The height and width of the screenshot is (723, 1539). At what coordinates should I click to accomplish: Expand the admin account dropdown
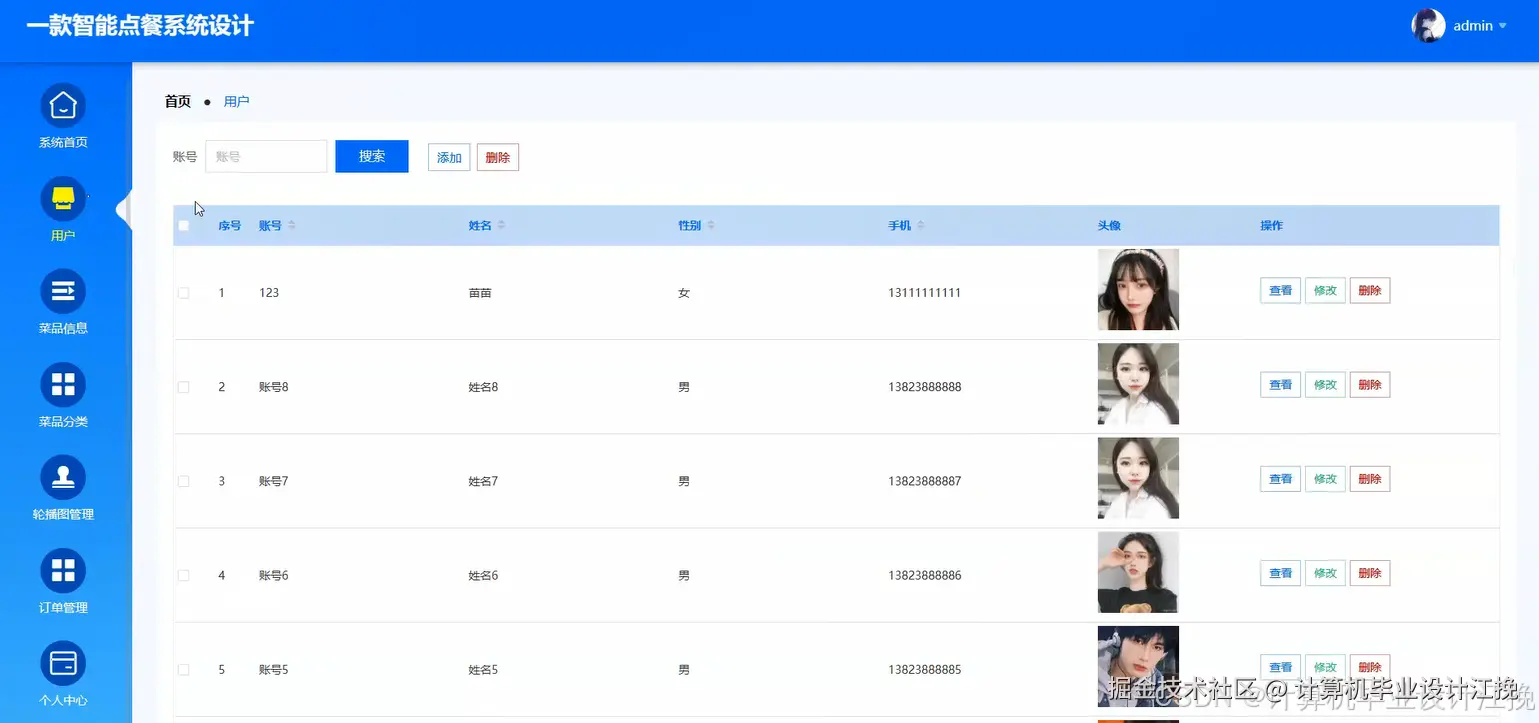[x=1502, y=26]
